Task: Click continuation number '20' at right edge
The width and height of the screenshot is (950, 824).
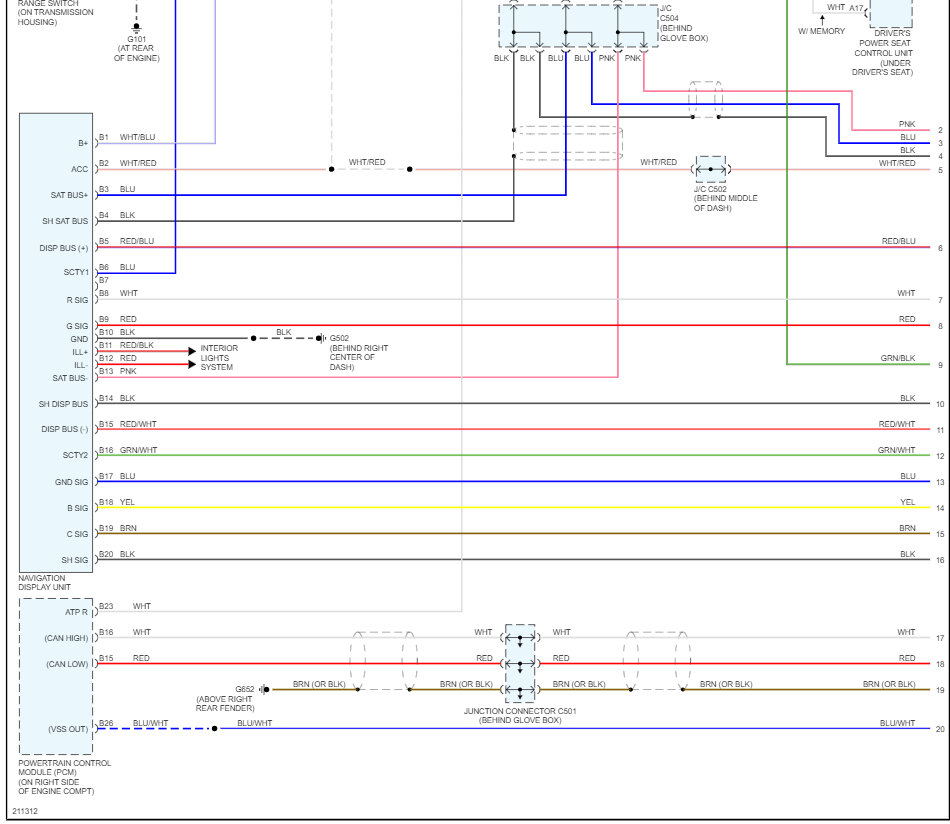Action: pyautogui.click(x=940, y=729)
